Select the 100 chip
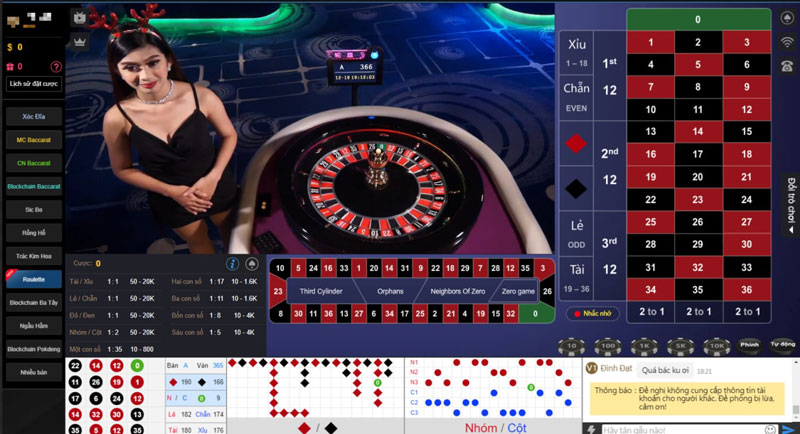Viewport: 800px width, 434px height. pyautogui.click(x=608, y=346)
